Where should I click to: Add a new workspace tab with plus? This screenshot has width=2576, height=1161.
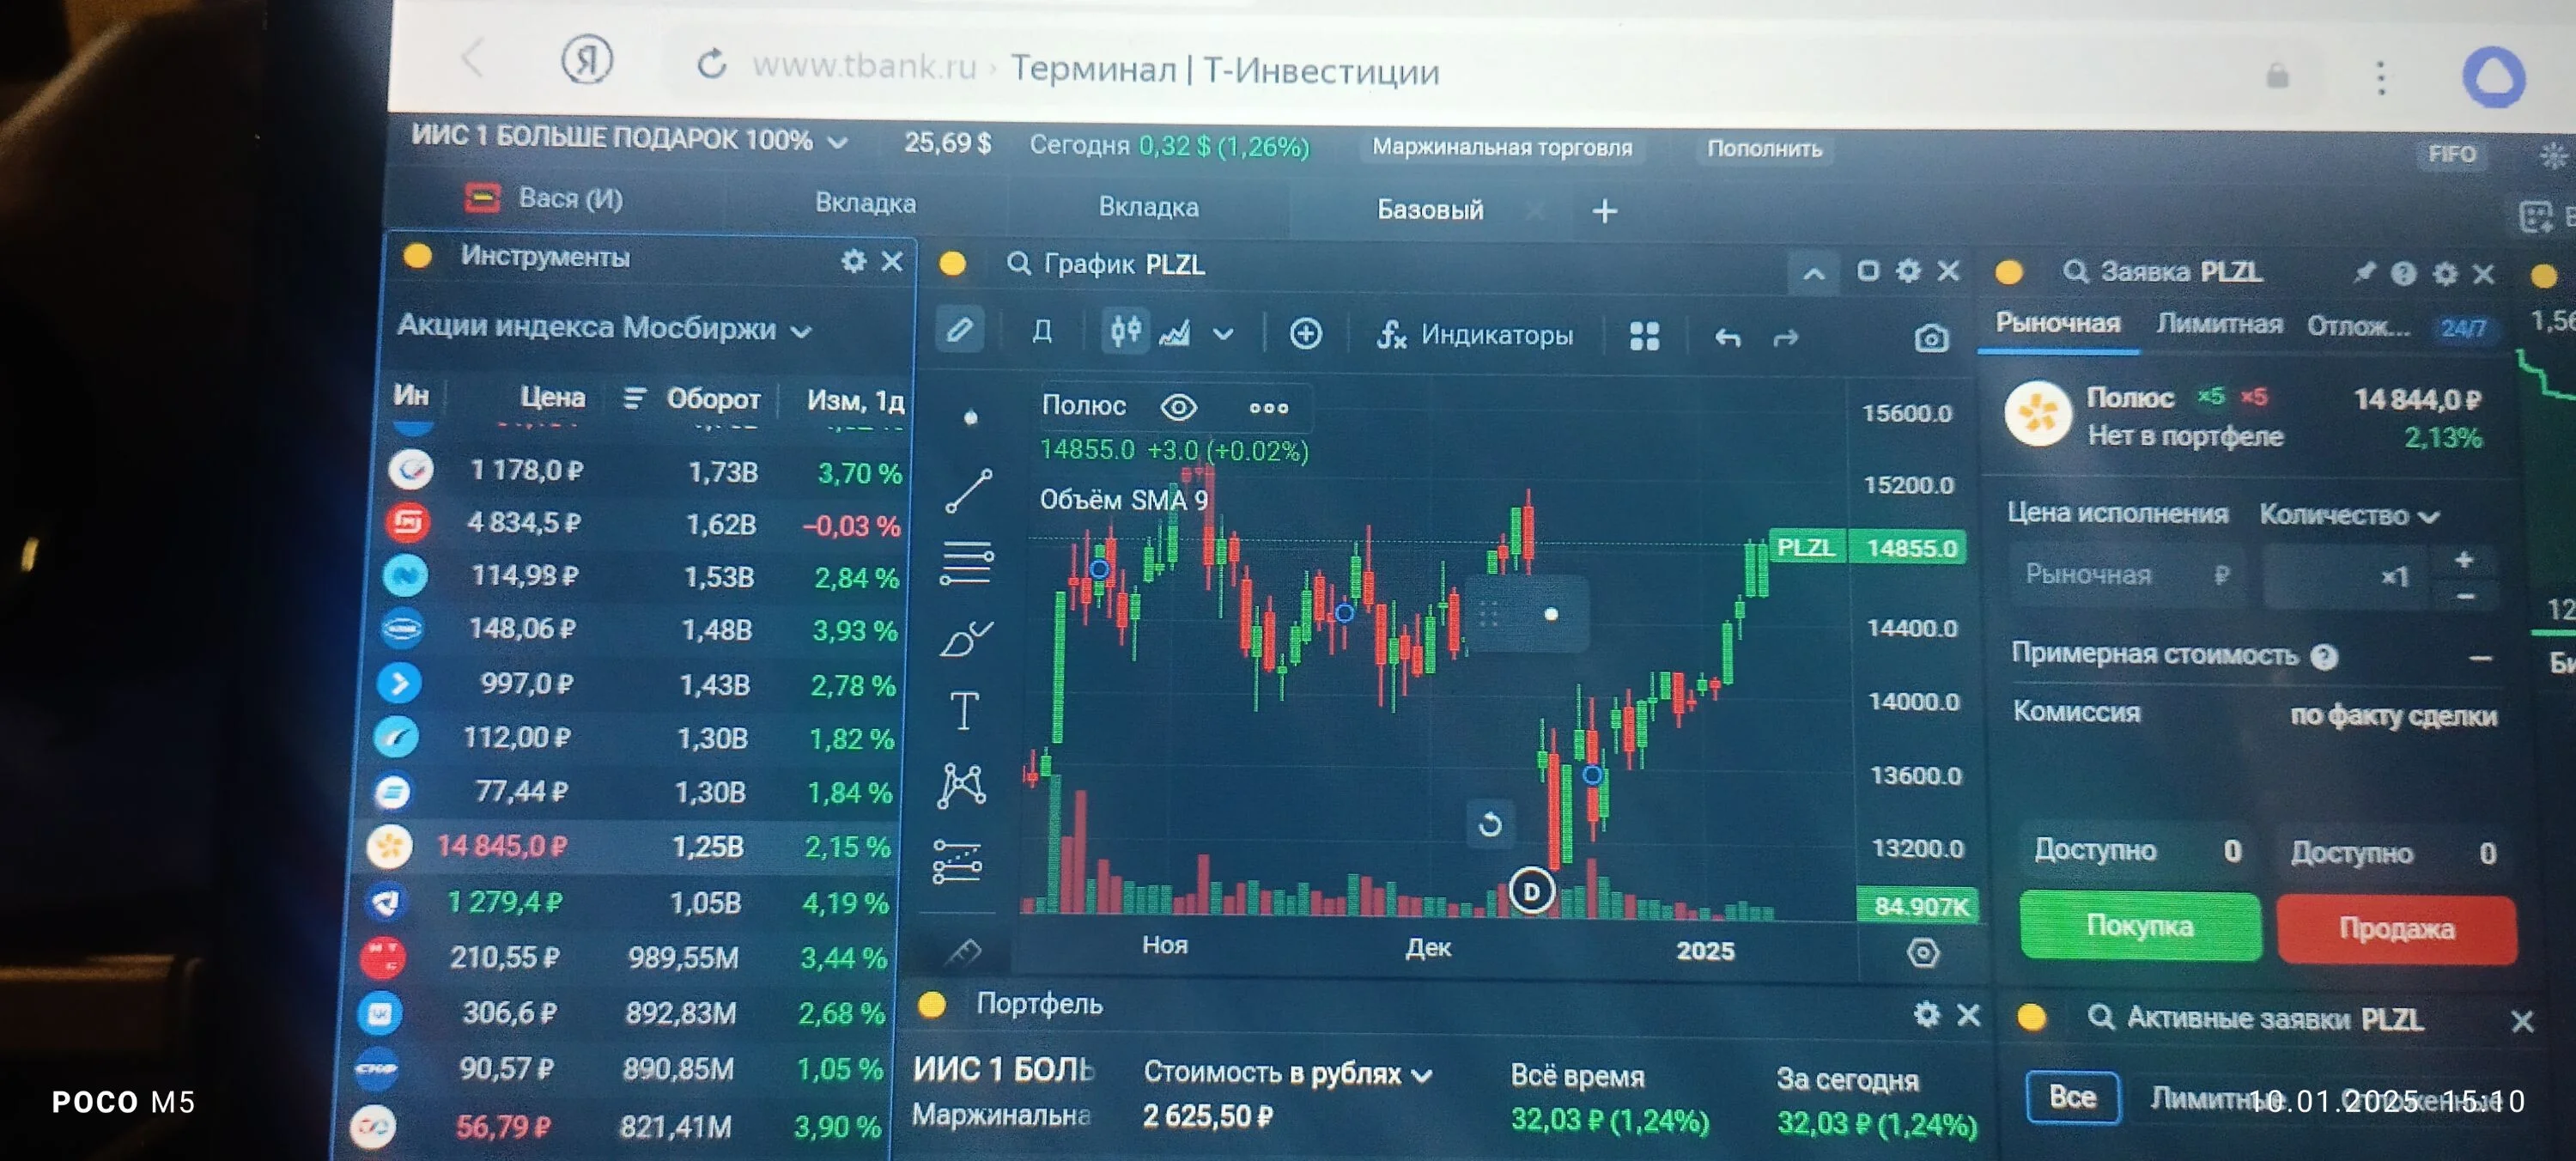pyautogui.click(x=1604, y=211)
